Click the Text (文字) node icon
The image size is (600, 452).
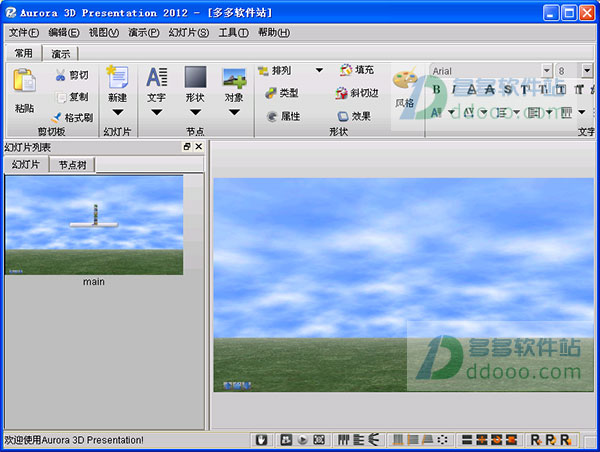coord(157,77)
